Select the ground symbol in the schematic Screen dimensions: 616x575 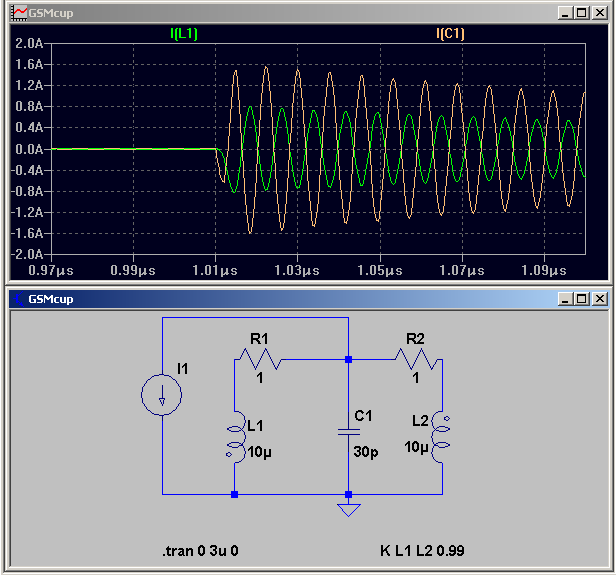[348, 510]
